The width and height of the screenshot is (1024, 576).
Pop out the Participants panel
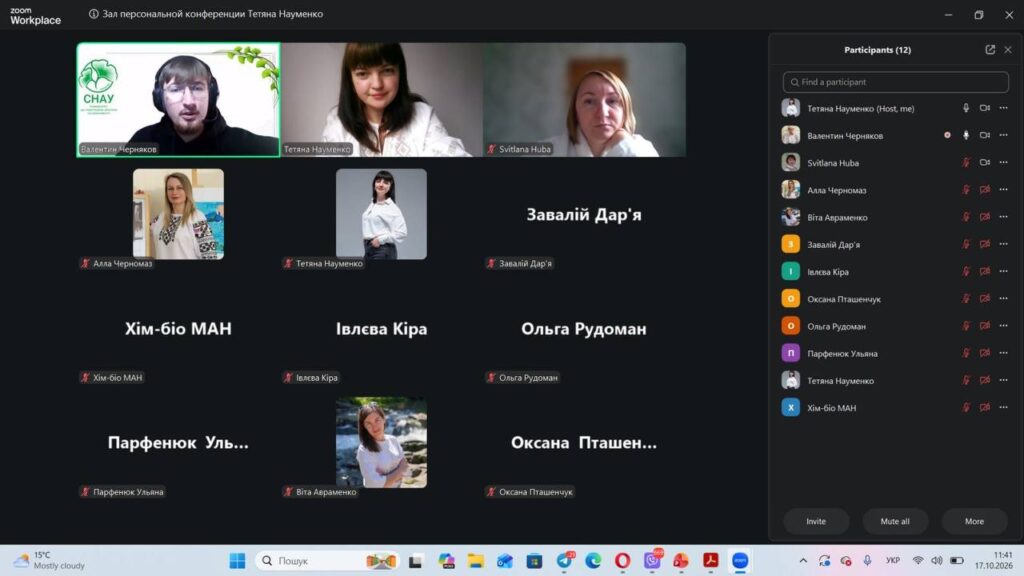click(x=990, y=50)
